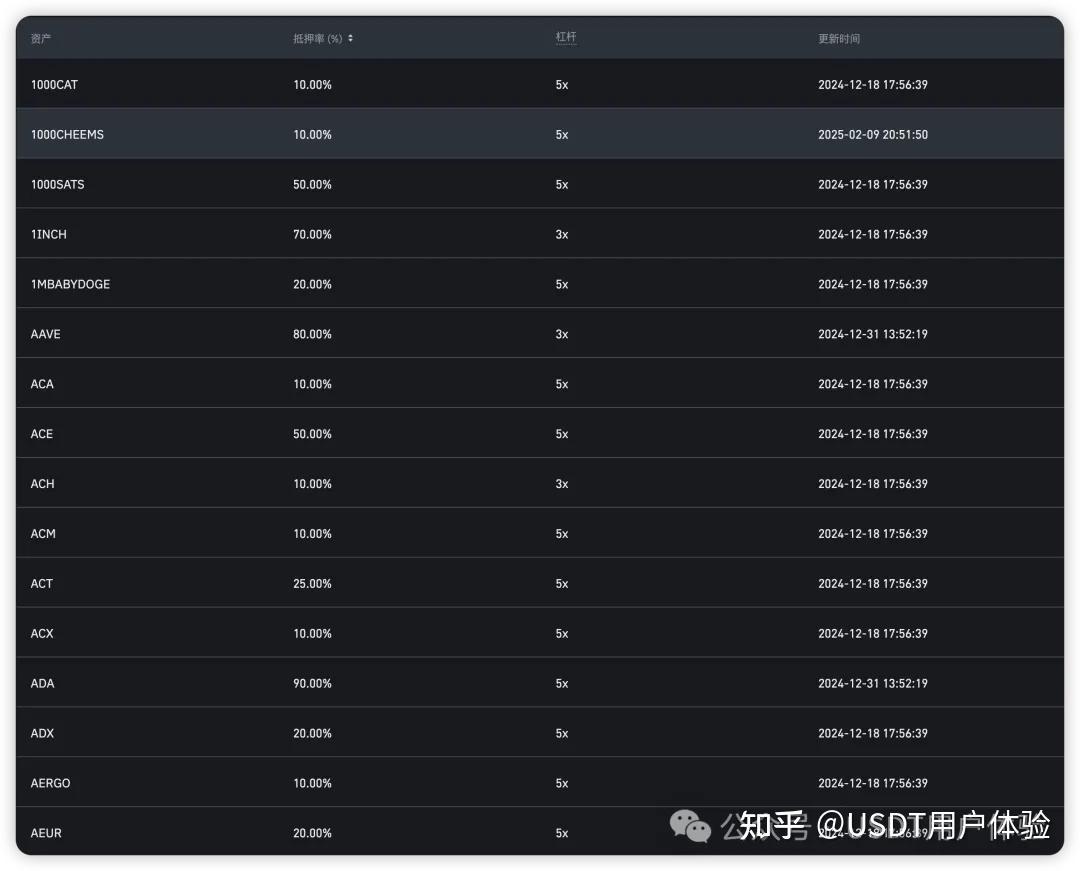Click the ADA timestamp 2024-12-31 13:52:19
This screenshot has width=1080, height=871.
[x=873, y=684]
